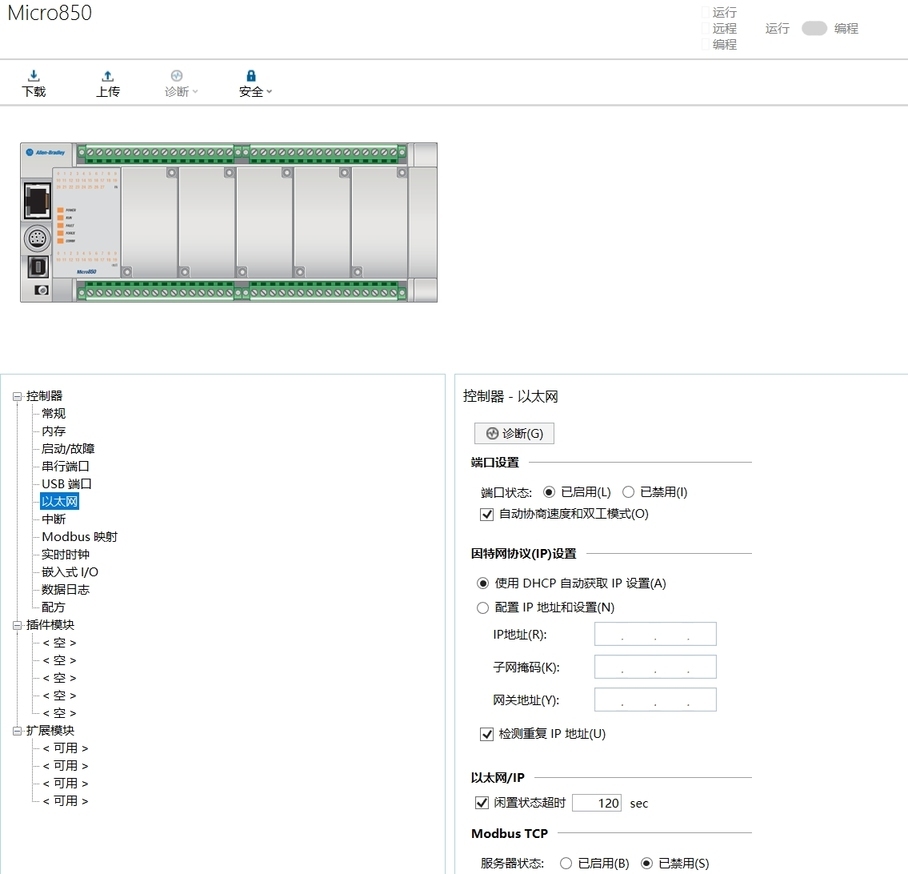
Task: Toggle the 运行/编程 mode switch
Action: click(814, 28)
